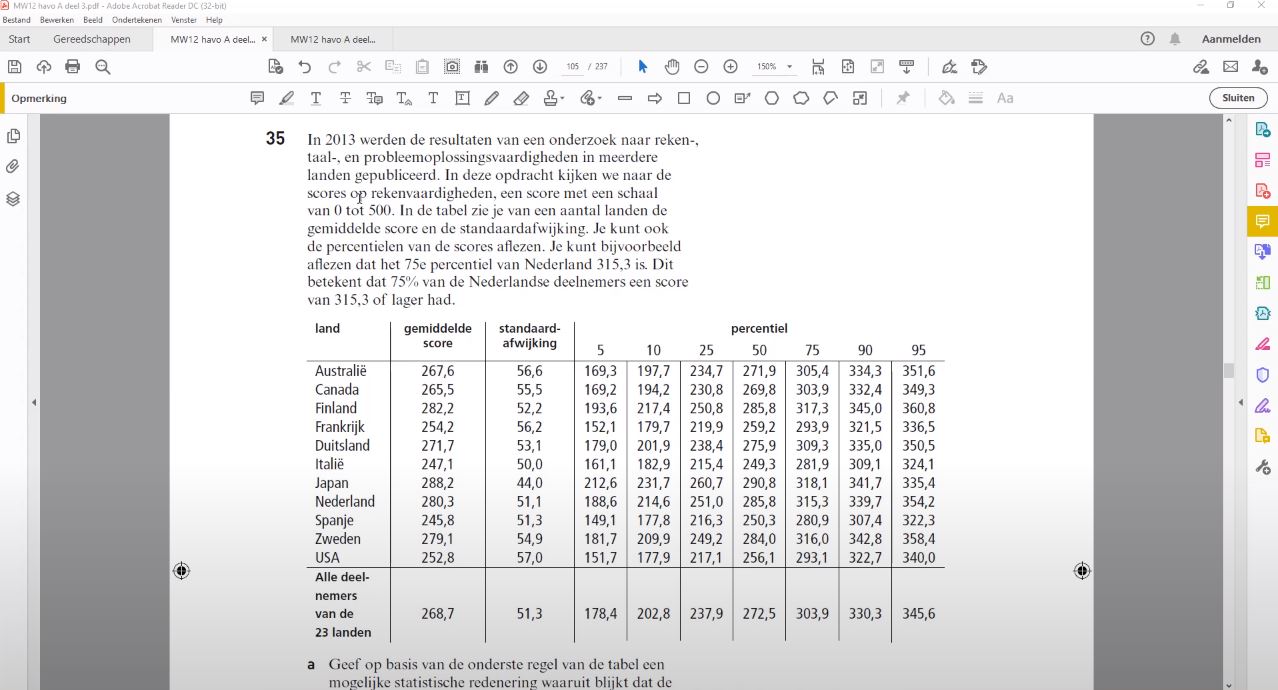Collapse the right tools pane arrow
Image resolution: width=1278 pixels, height=690 pixels.
(1240, 402)
